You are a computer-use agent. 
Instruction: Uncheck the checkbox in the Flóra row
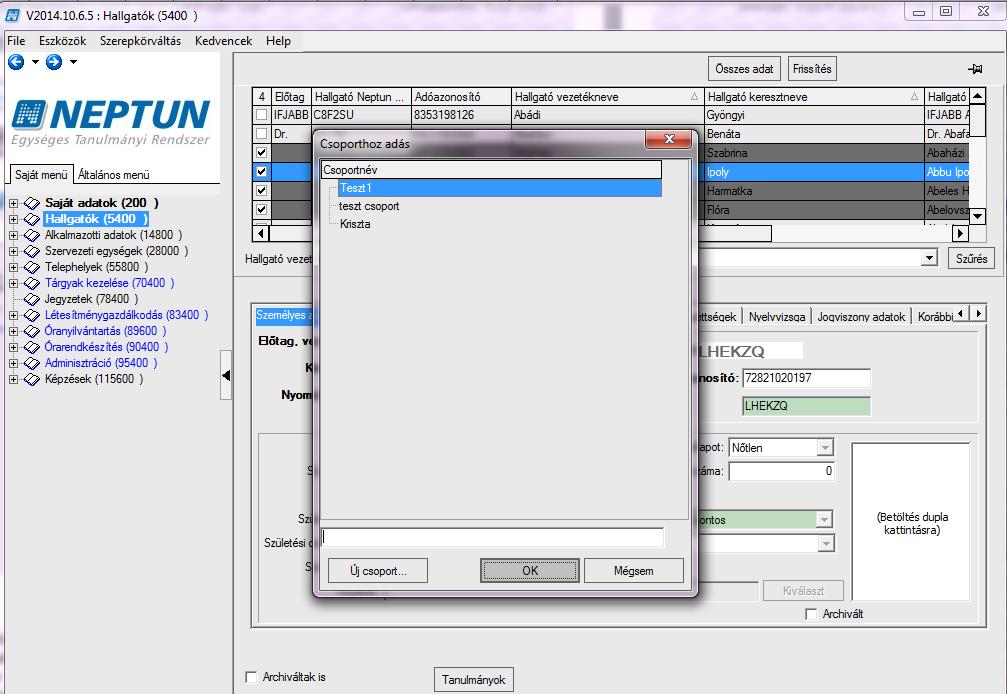tap(261, 209)
